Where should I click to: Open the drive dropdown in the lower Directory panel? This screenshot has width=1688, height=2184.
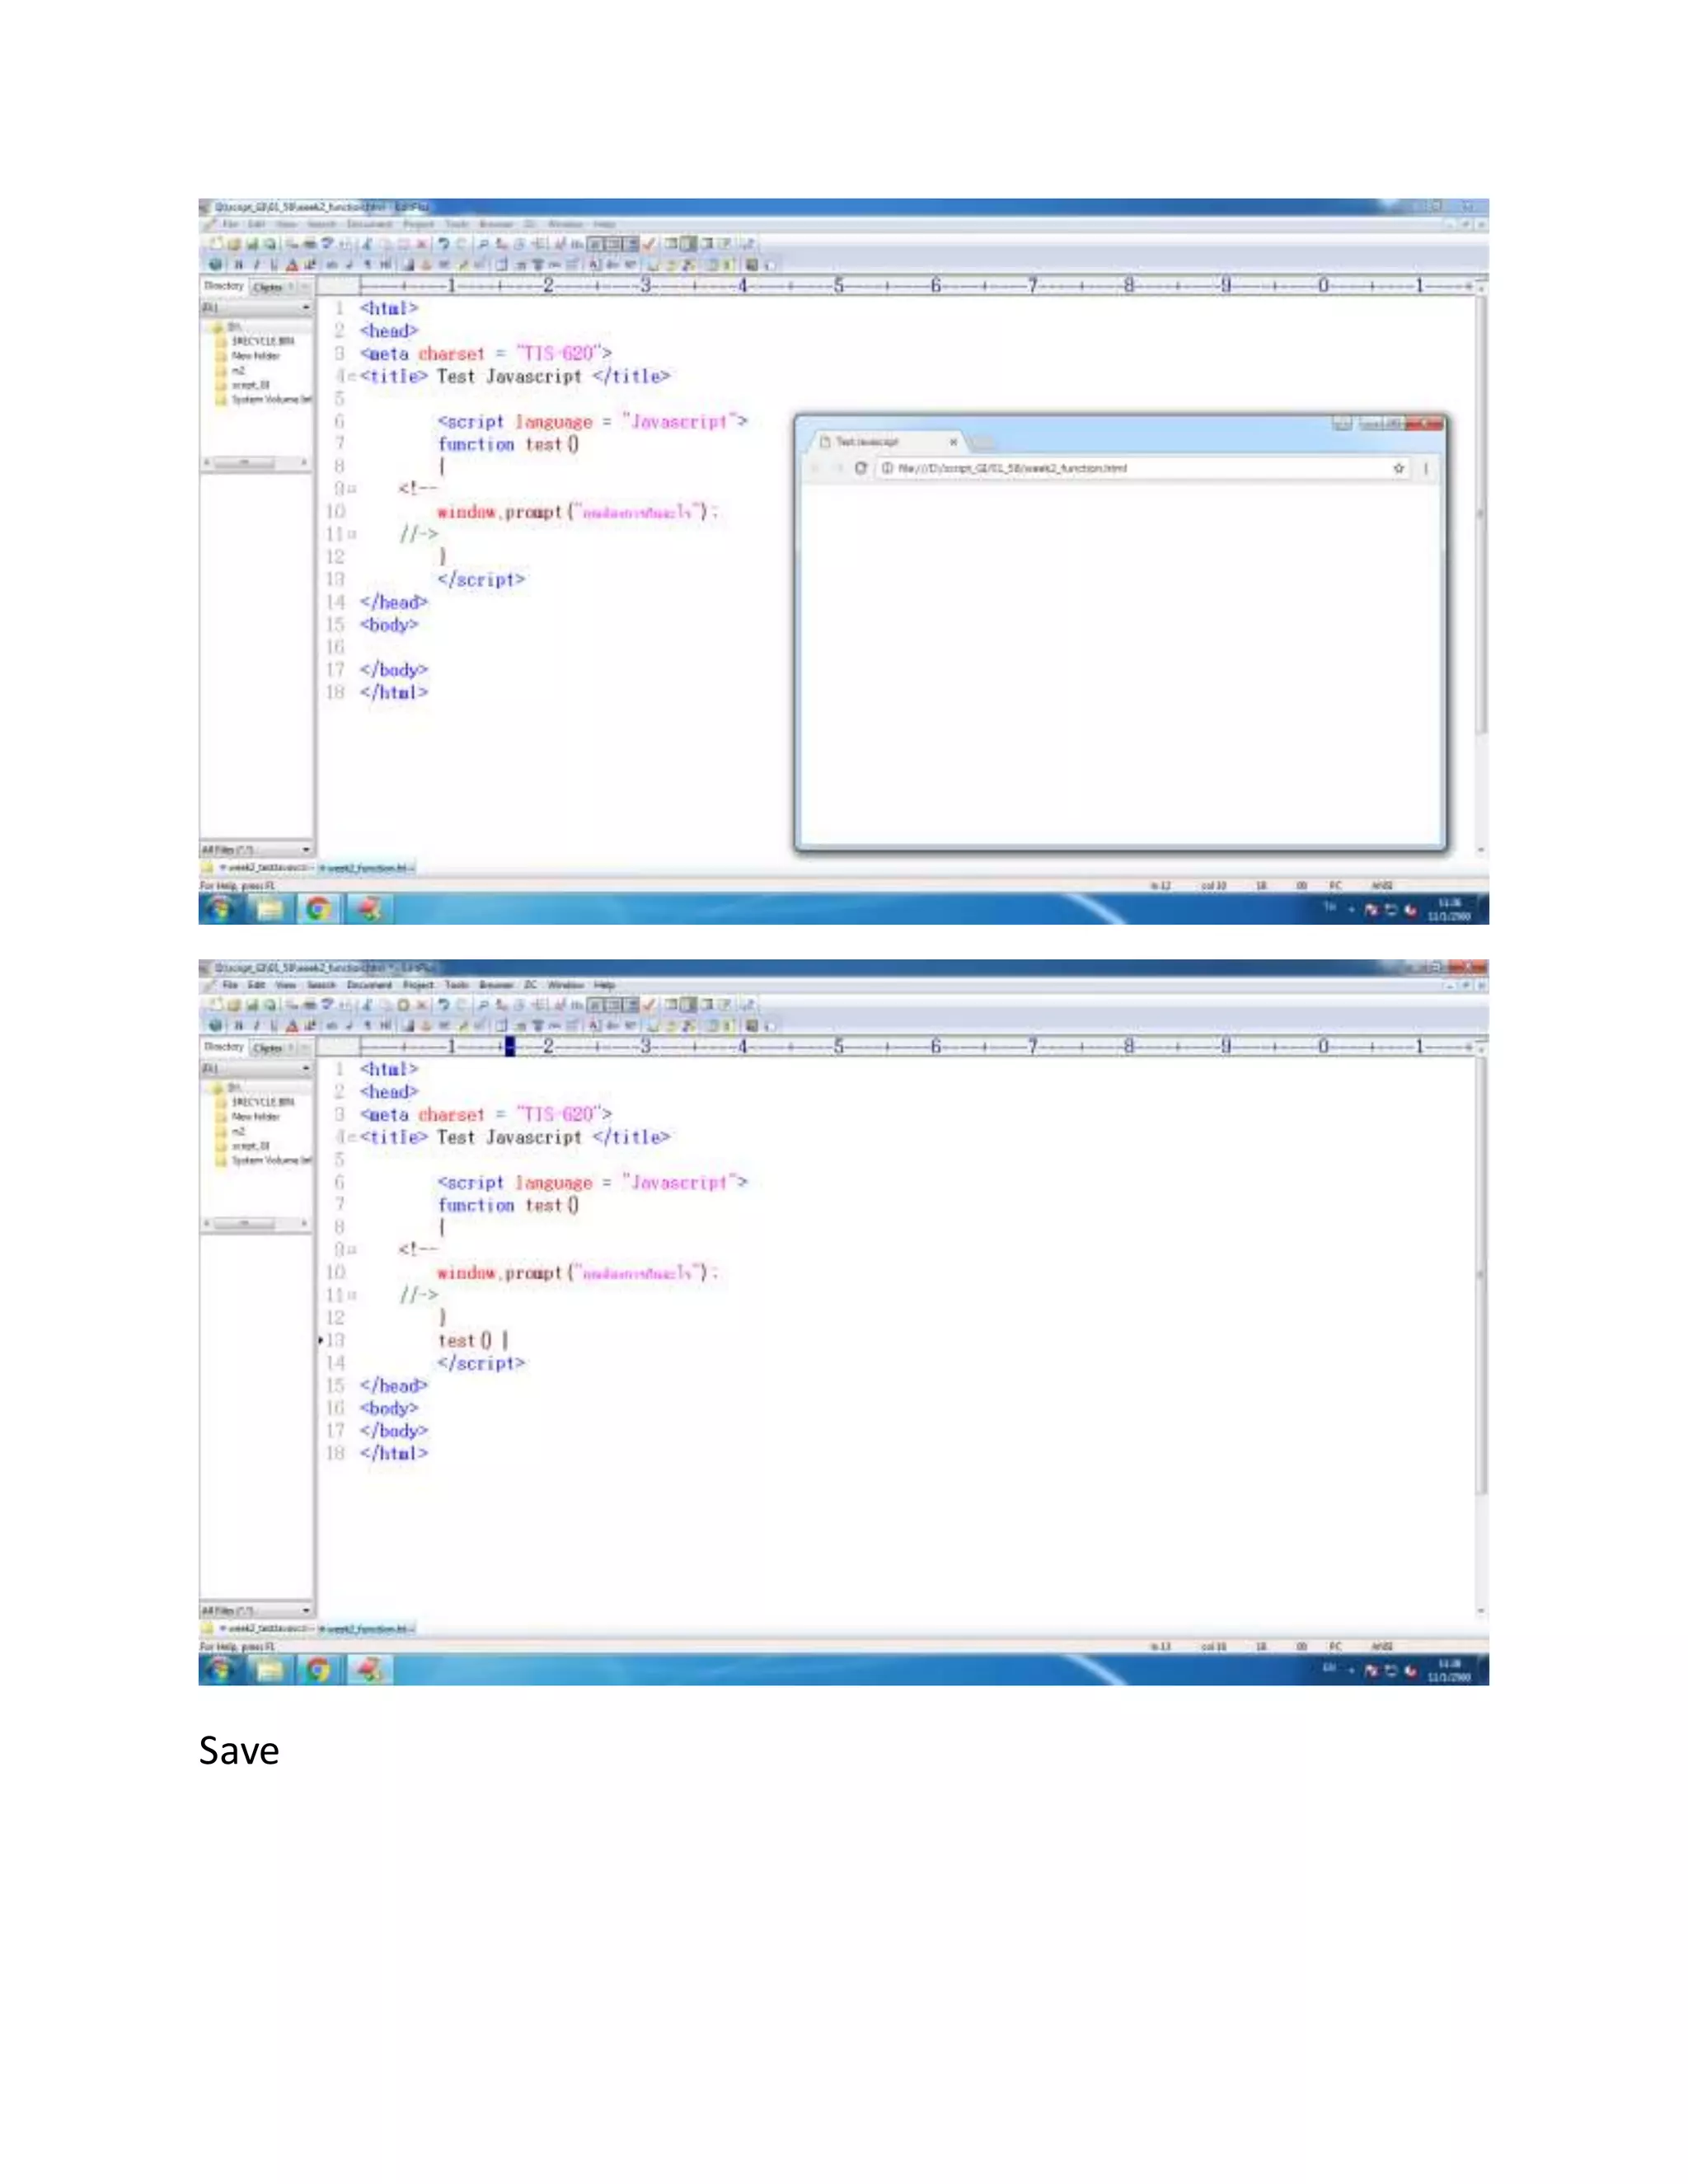point(306,1069)
